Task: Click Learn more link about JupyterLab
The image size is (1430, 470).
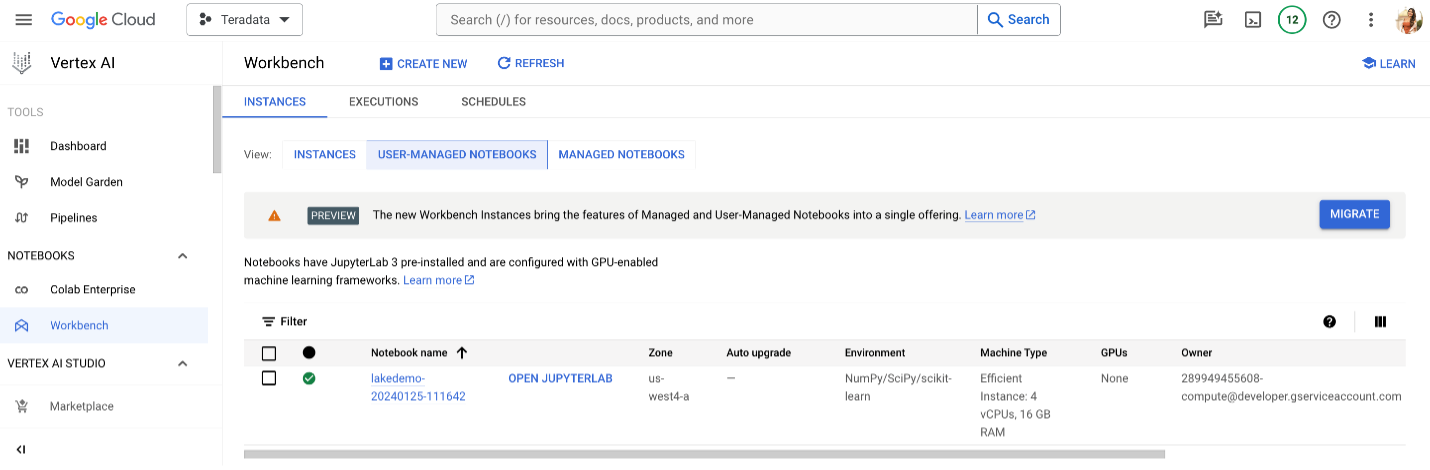Action: (x=438, y=281)
